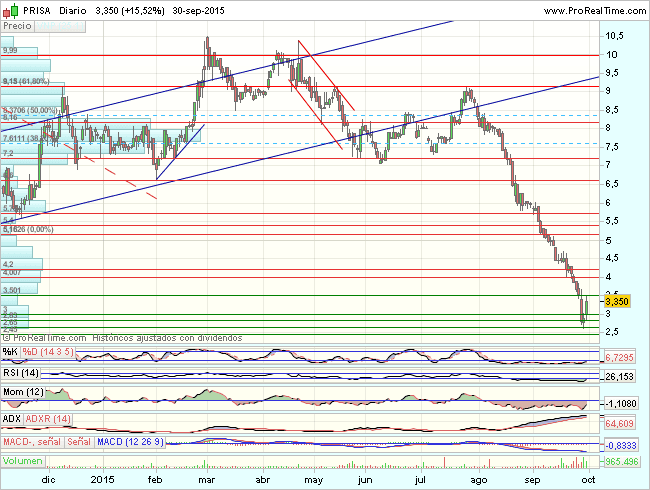Click the 5,1826 (0,00%) Fibonacci label
Viewport: 650px width, 490px height.
tap(27, 229)
